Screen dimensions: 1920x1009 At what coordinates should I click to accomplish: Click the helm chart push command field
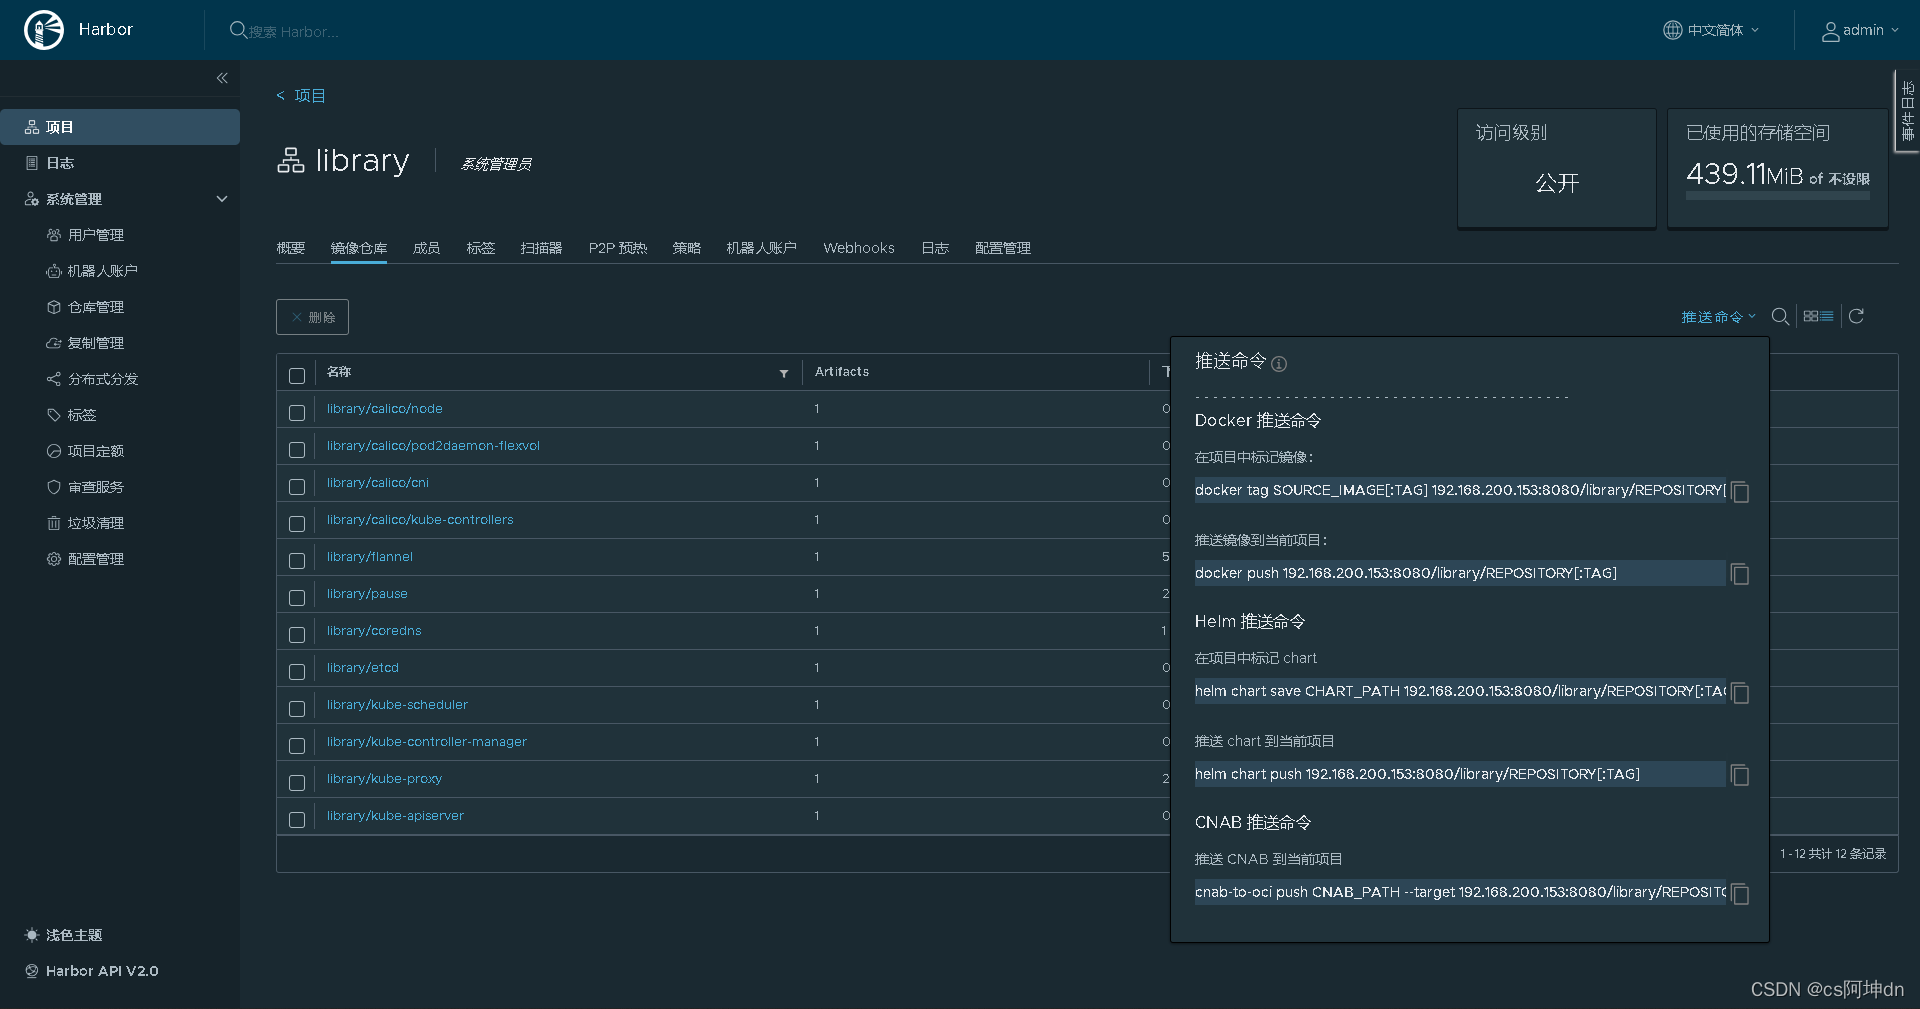pyautogui.click(x=1459, y=774)
